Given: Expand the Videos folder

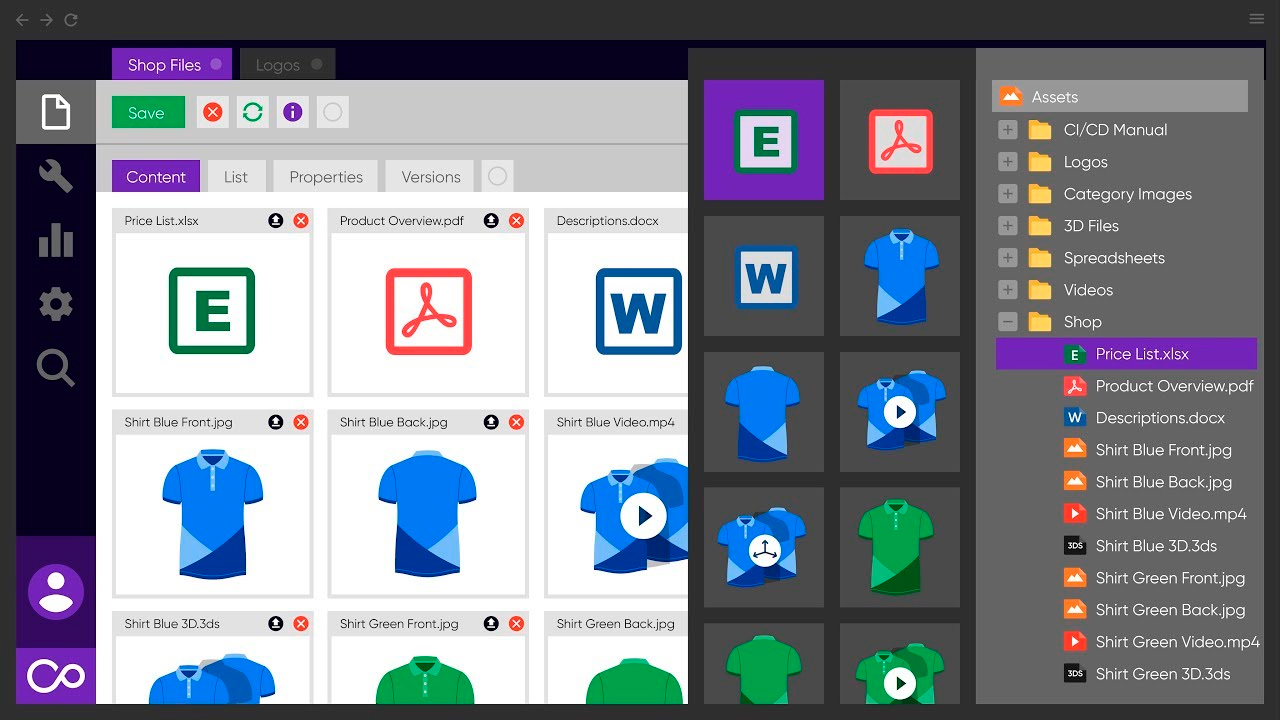Looking at the screenshot, I should coord(1008,290).
